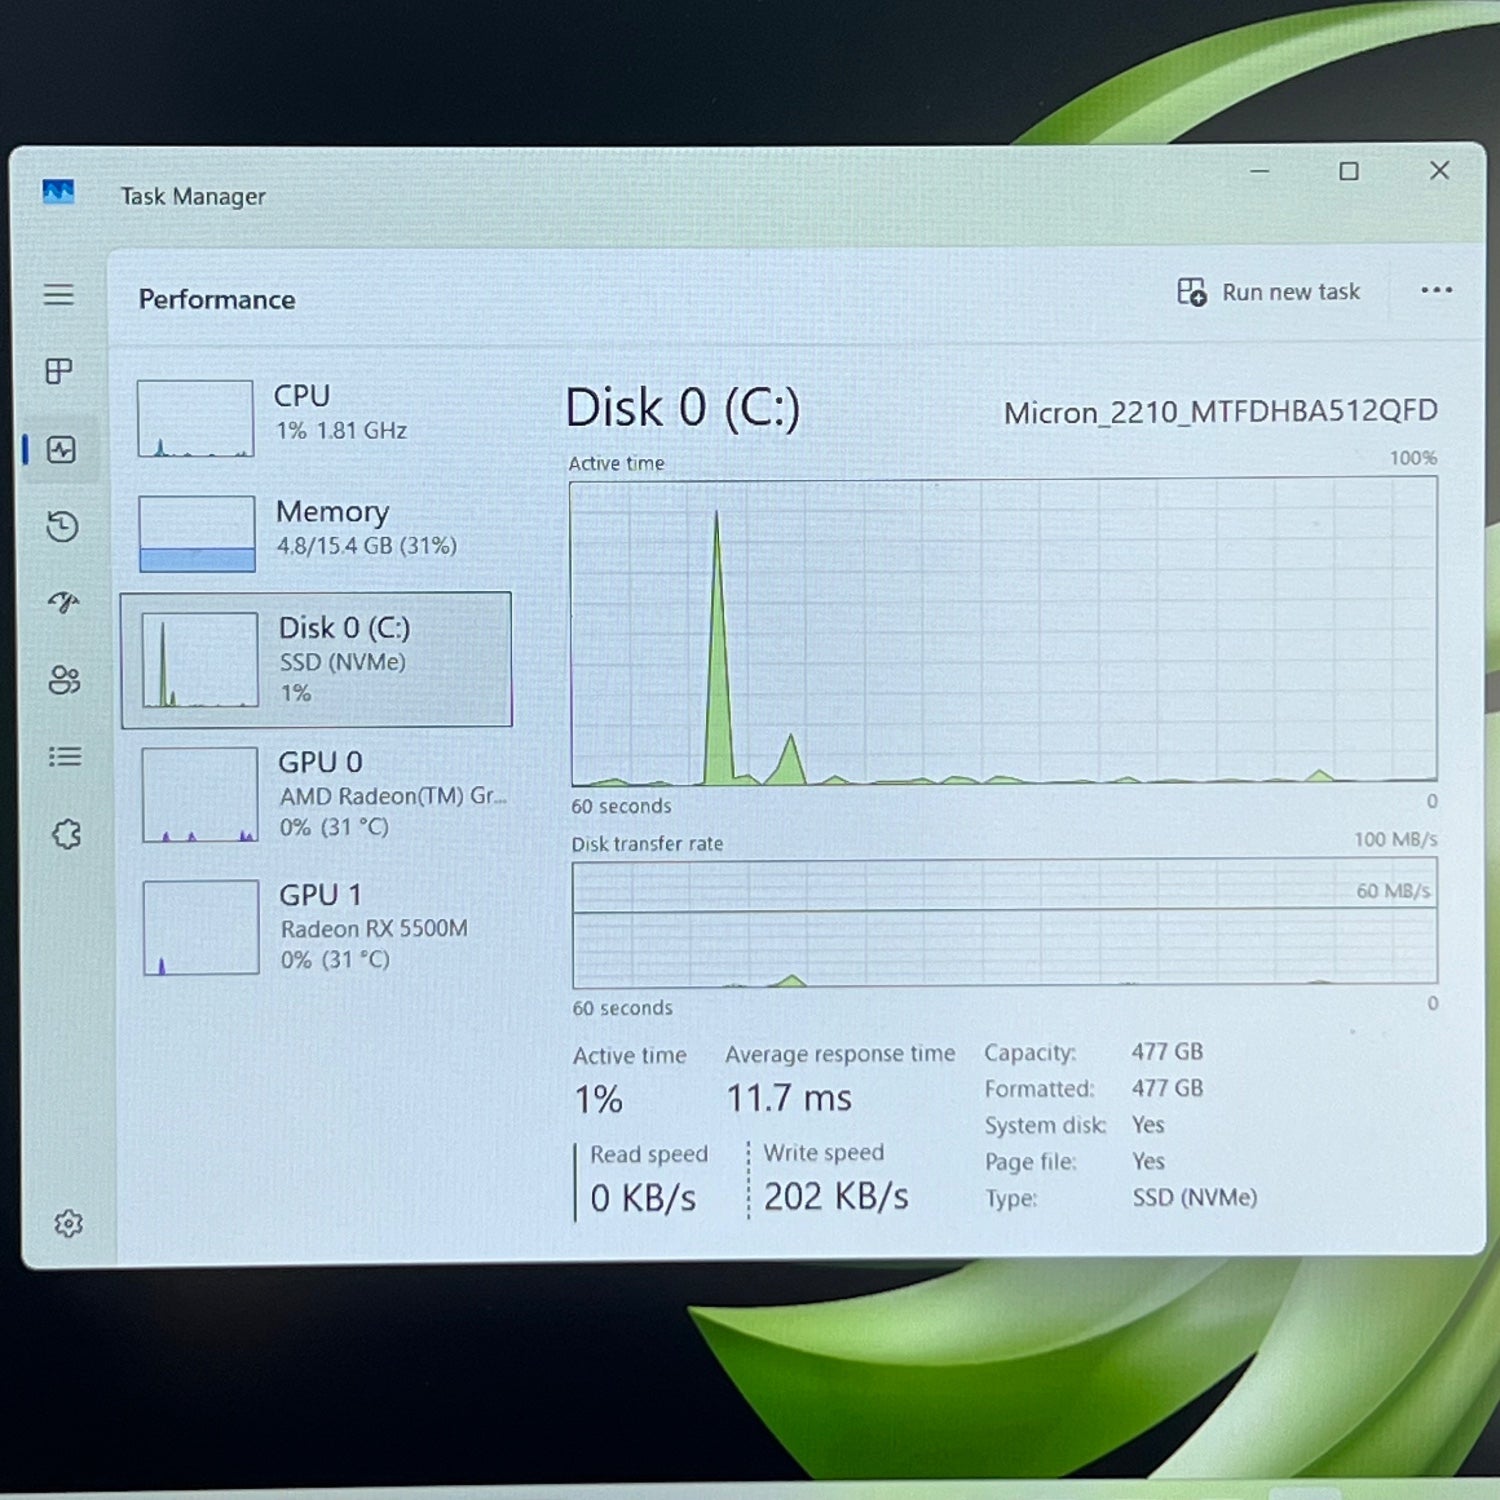Image resolution: width=1500 pixels, height=1500 pixels.
Task: Open the three-dot more options menu
Action: pos(1436,291)
